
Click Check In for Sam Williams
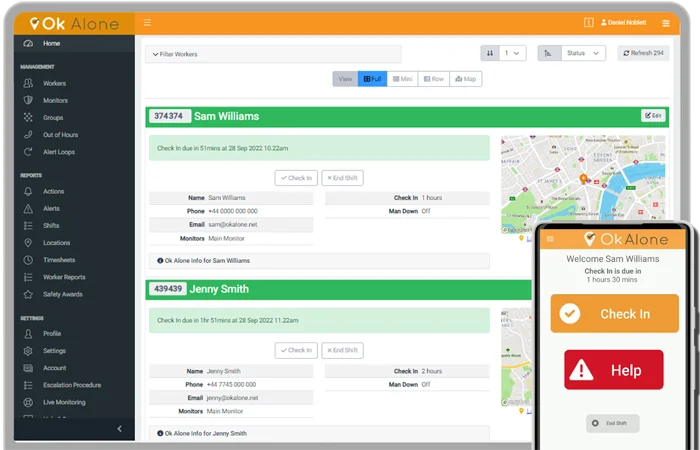coord(296,178)
